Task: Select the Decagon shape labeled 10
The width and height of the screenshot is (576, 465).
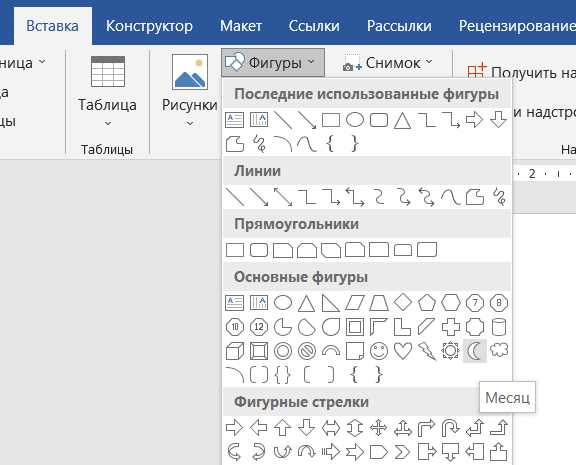Action: point(235,327)
